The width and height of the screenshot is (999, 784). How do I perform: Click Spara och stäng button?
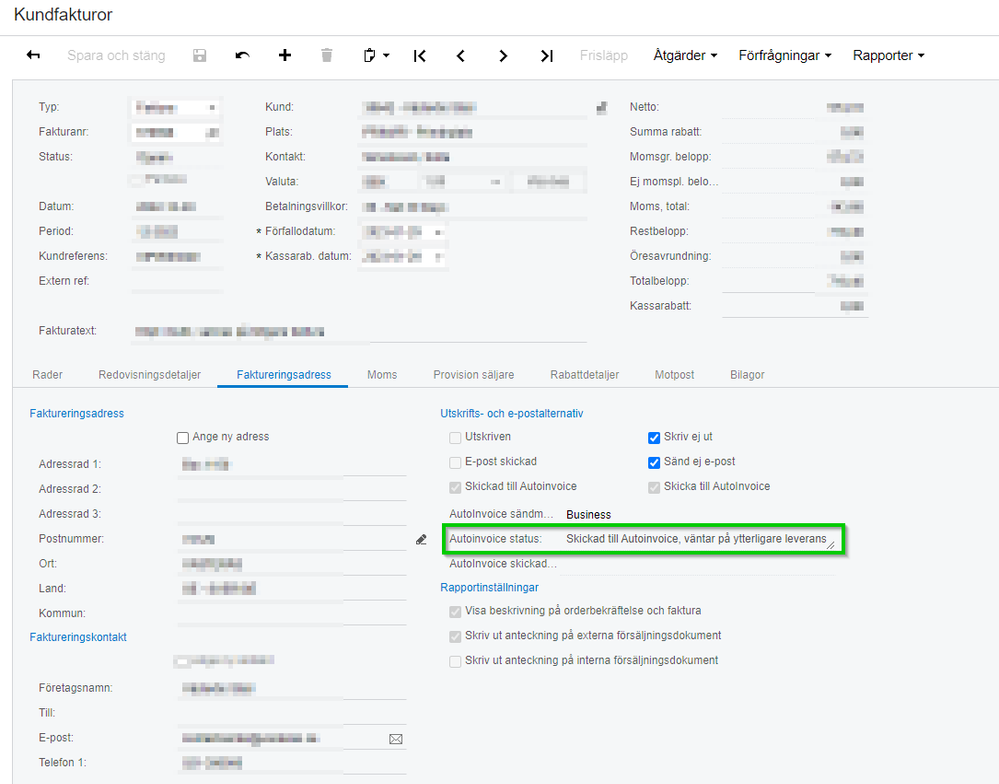pos(116,55)
